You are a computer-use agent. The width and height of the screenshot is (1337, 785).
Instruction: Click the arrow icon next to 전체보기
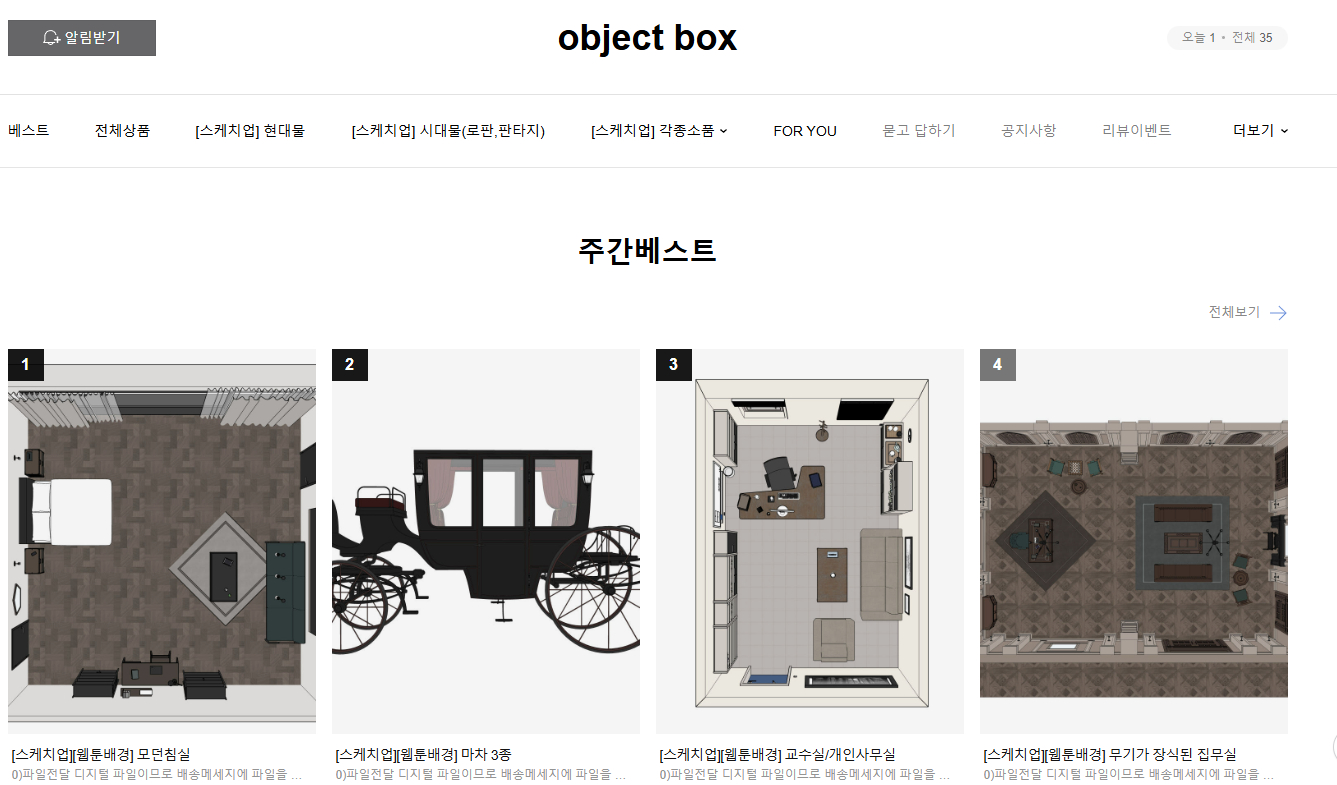click(x=1278, y=313)
